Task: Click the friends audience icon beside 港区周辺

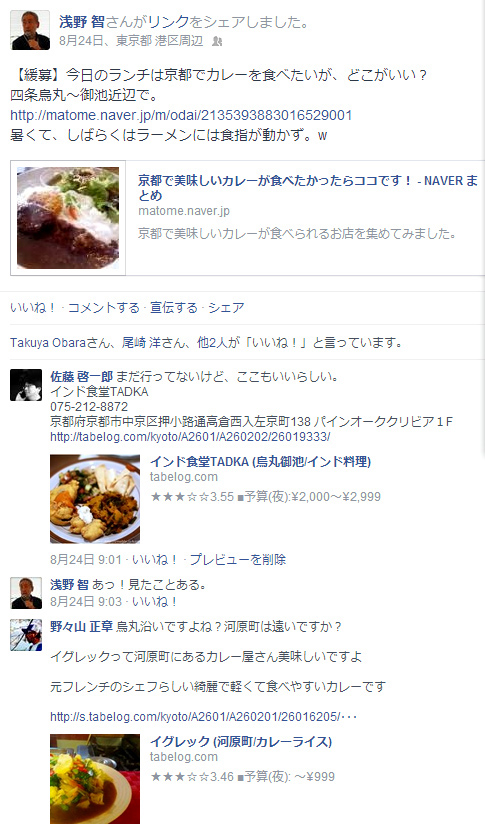Action: coord(217,41)
